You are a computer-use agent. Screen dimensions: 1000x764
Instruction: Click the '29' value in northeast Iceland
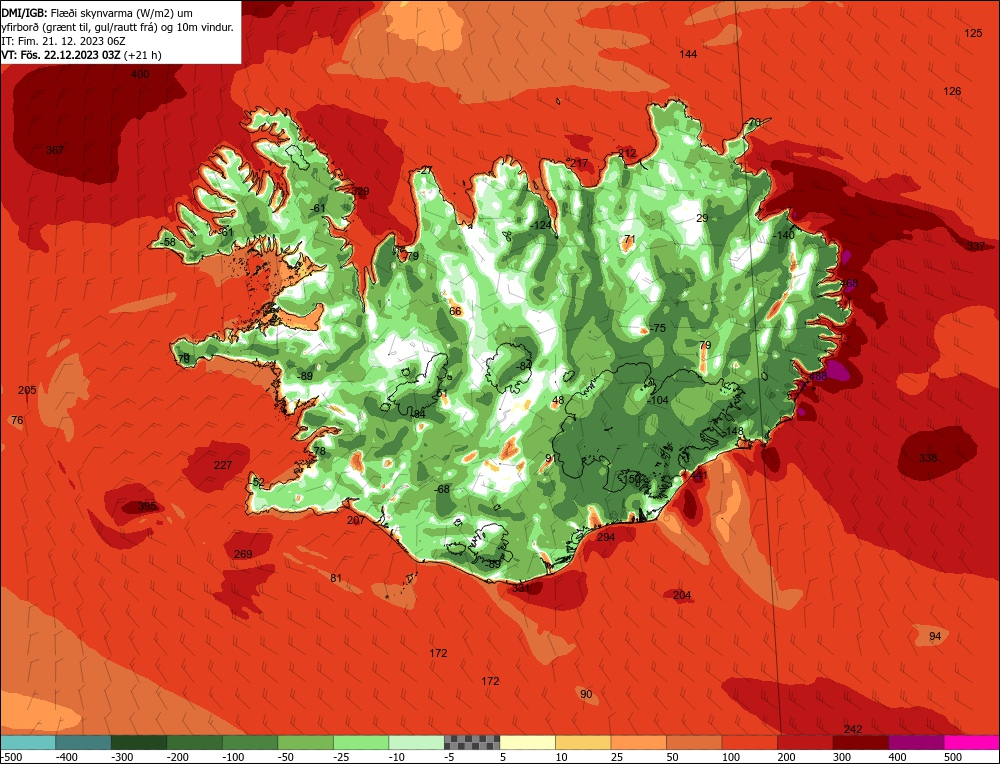point(702,218)
